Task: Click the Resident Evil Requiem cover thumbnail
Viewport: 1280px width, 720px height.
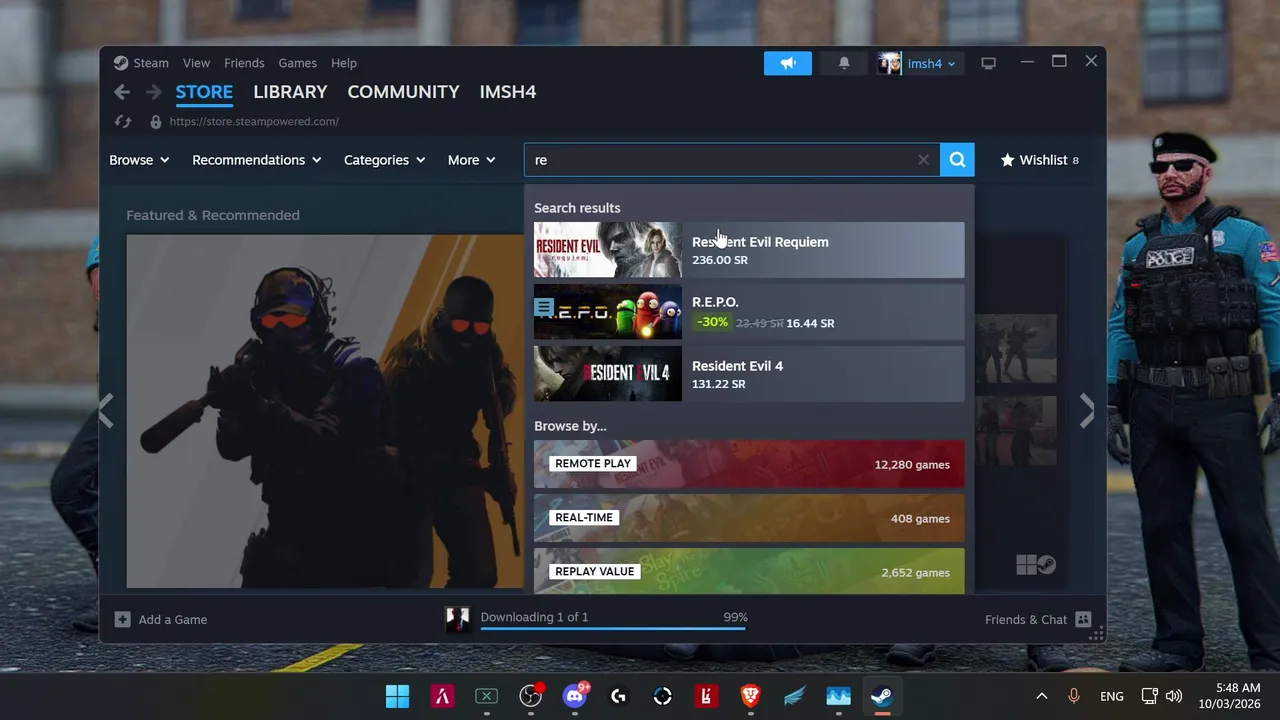Action: [608, 250]
